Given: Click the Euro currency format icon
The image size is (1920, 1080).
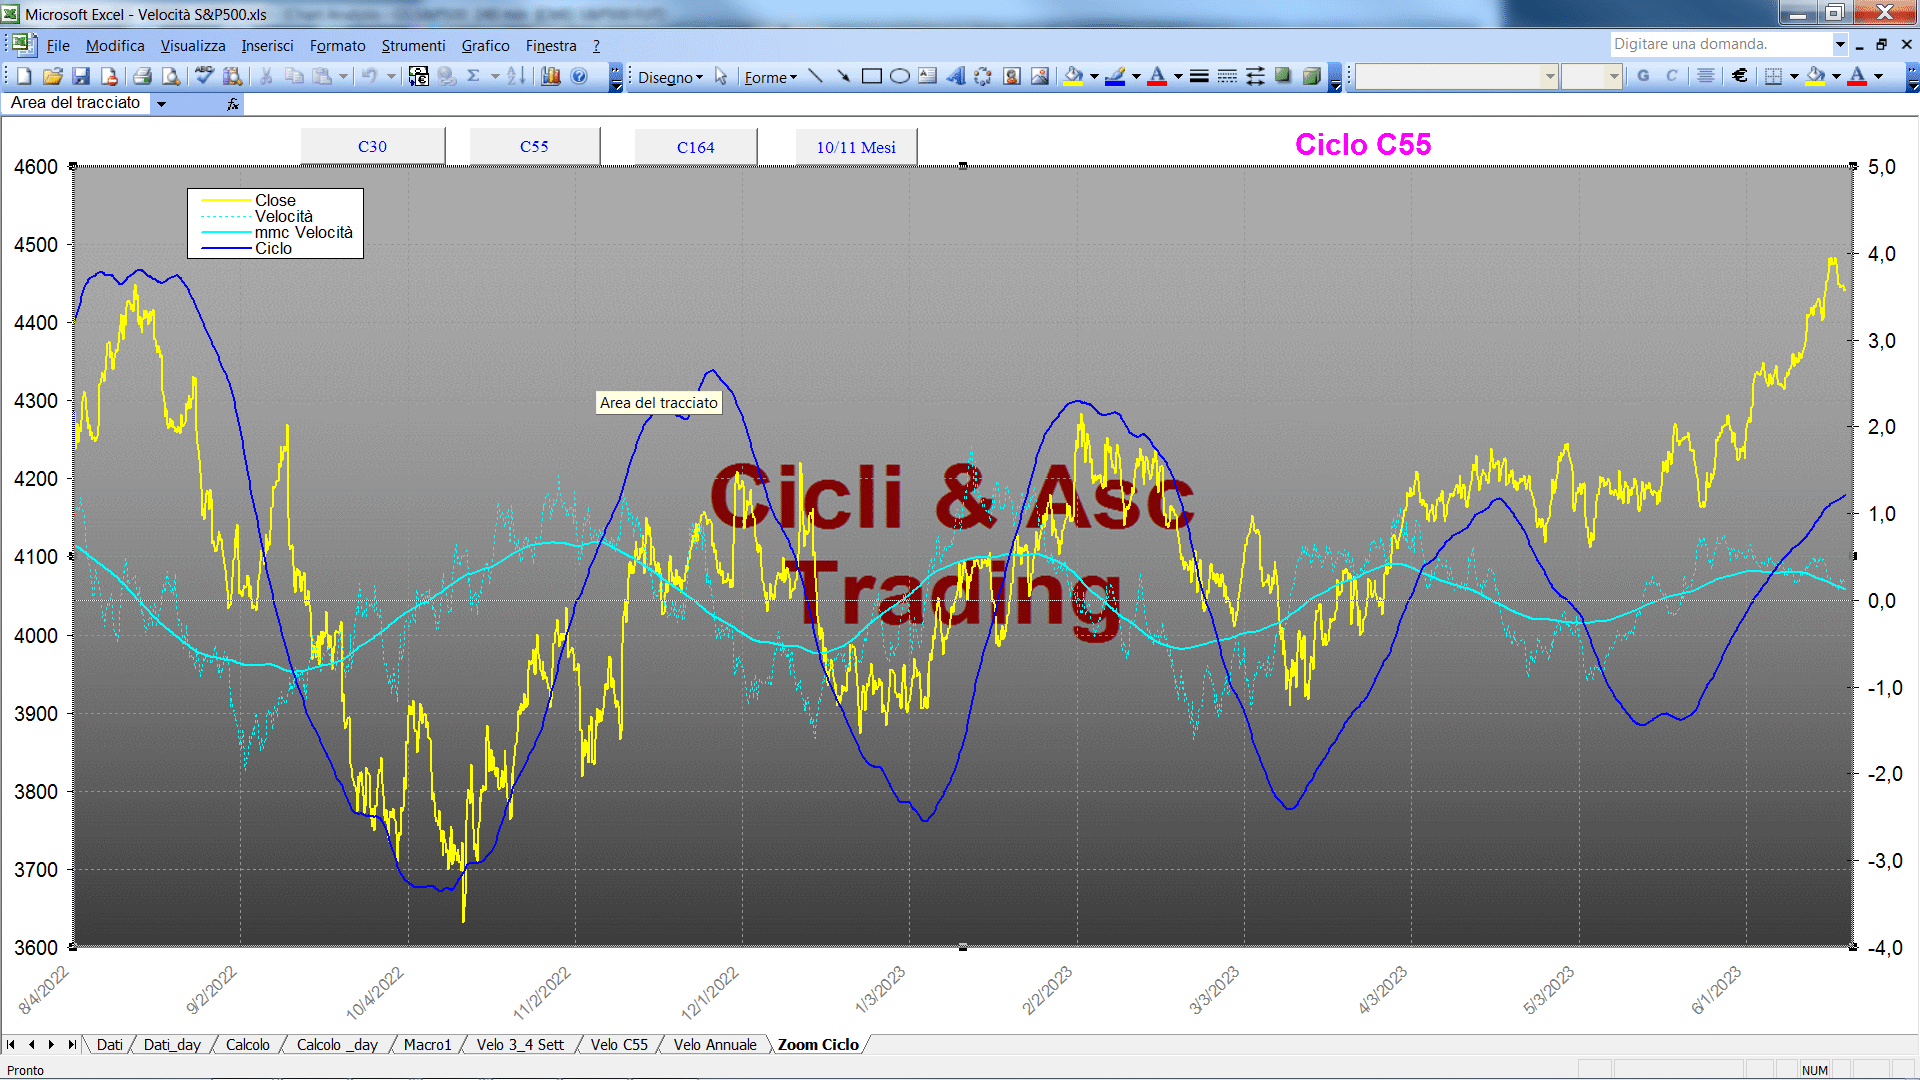Looking at the screenshot, I should click(x=1740, y=76).
